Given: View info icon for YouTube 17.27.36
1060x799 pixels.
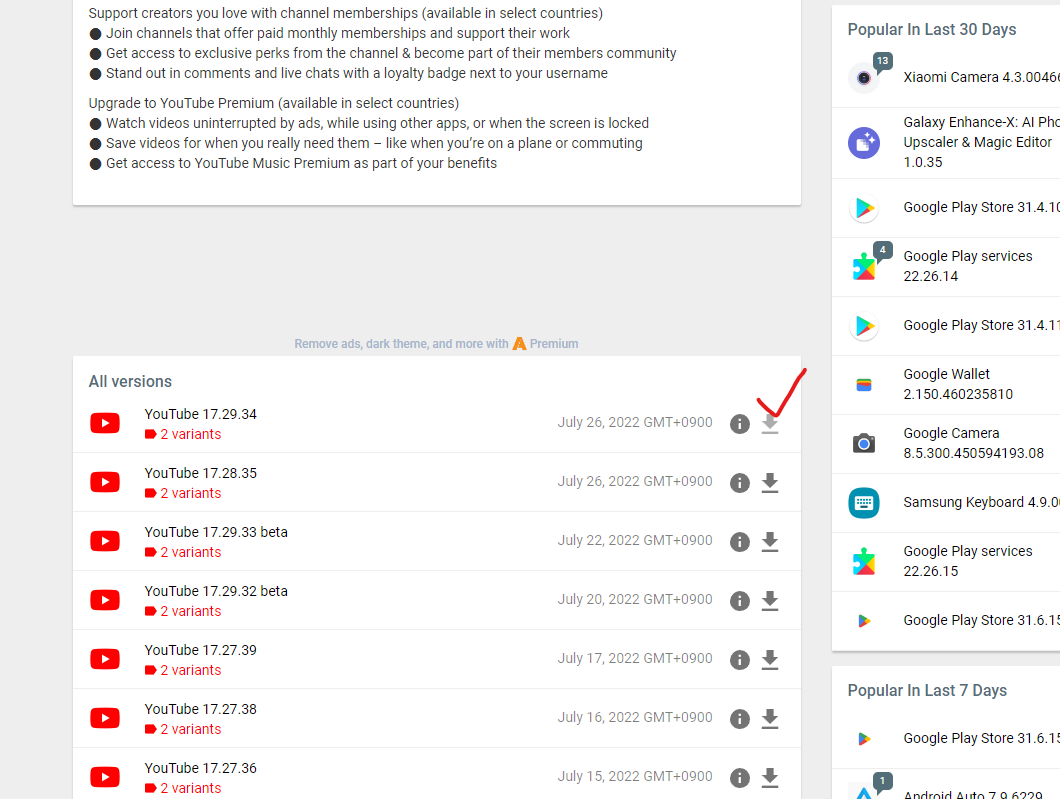Looking at the screenshot, I should pyautogui.click(x=740, y=777).
